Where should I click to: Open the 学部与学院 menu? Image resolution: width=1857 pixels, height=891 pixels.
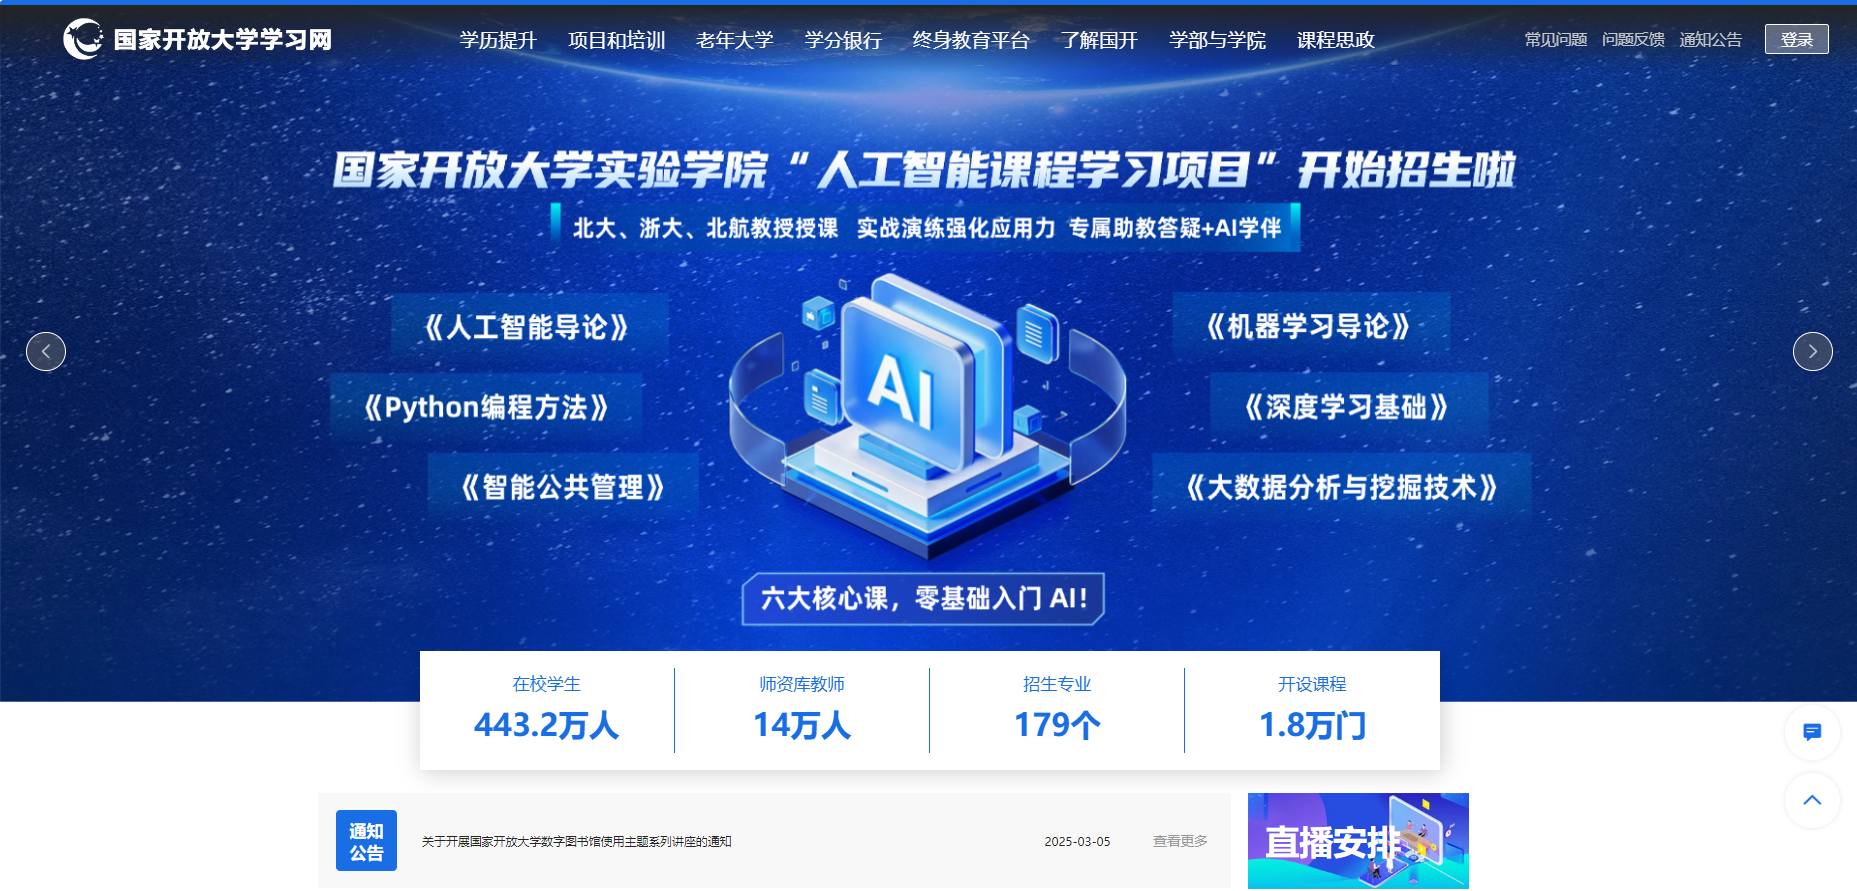1217,40
